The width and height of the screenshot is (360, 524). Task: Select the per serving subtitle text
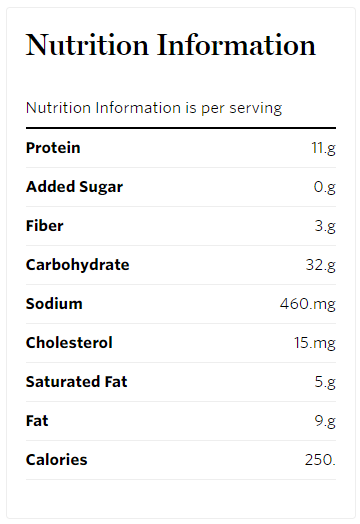pos(154,108)
